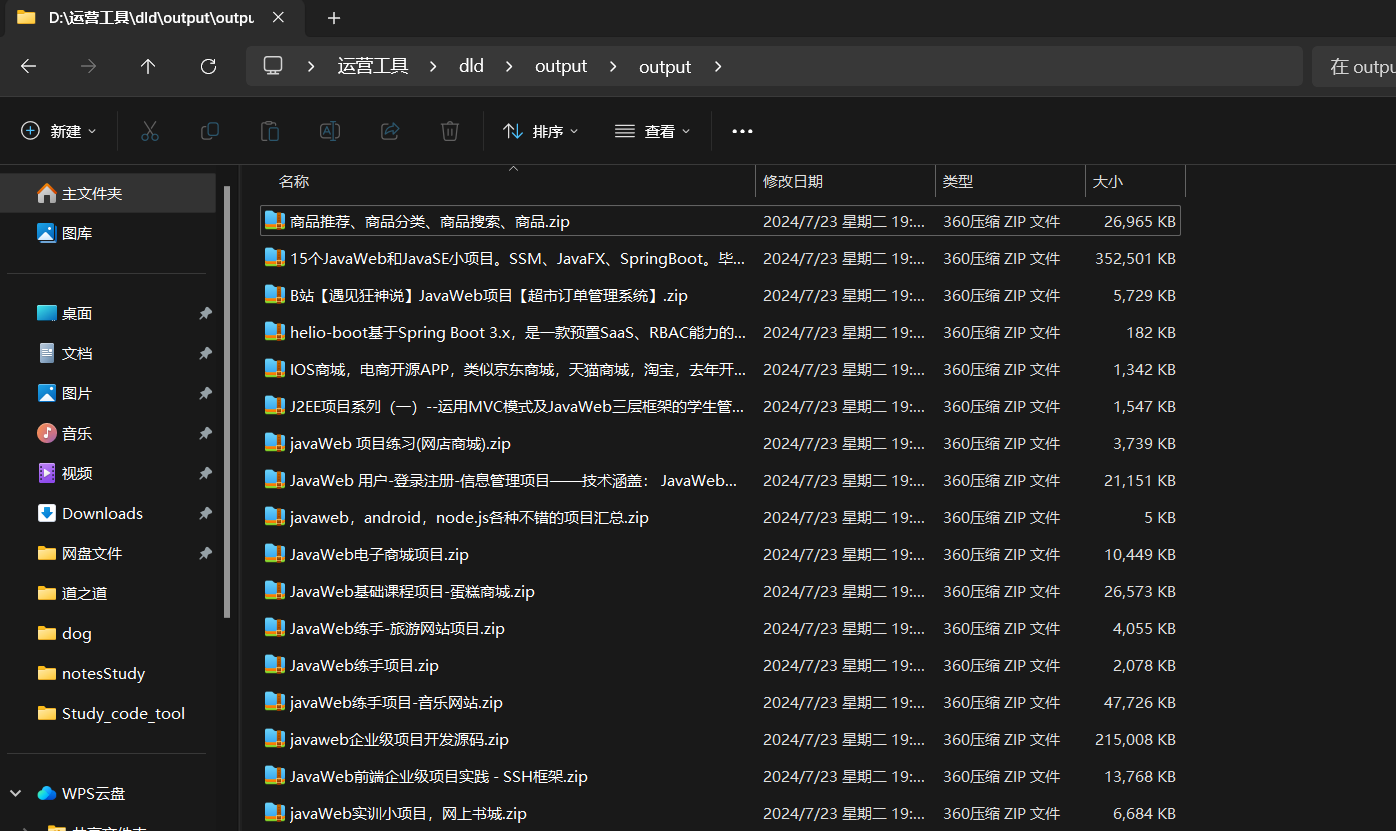
Task: Select B站【遇见狂神说】JavaWeb项目 zip file
Action: point(720,295)
